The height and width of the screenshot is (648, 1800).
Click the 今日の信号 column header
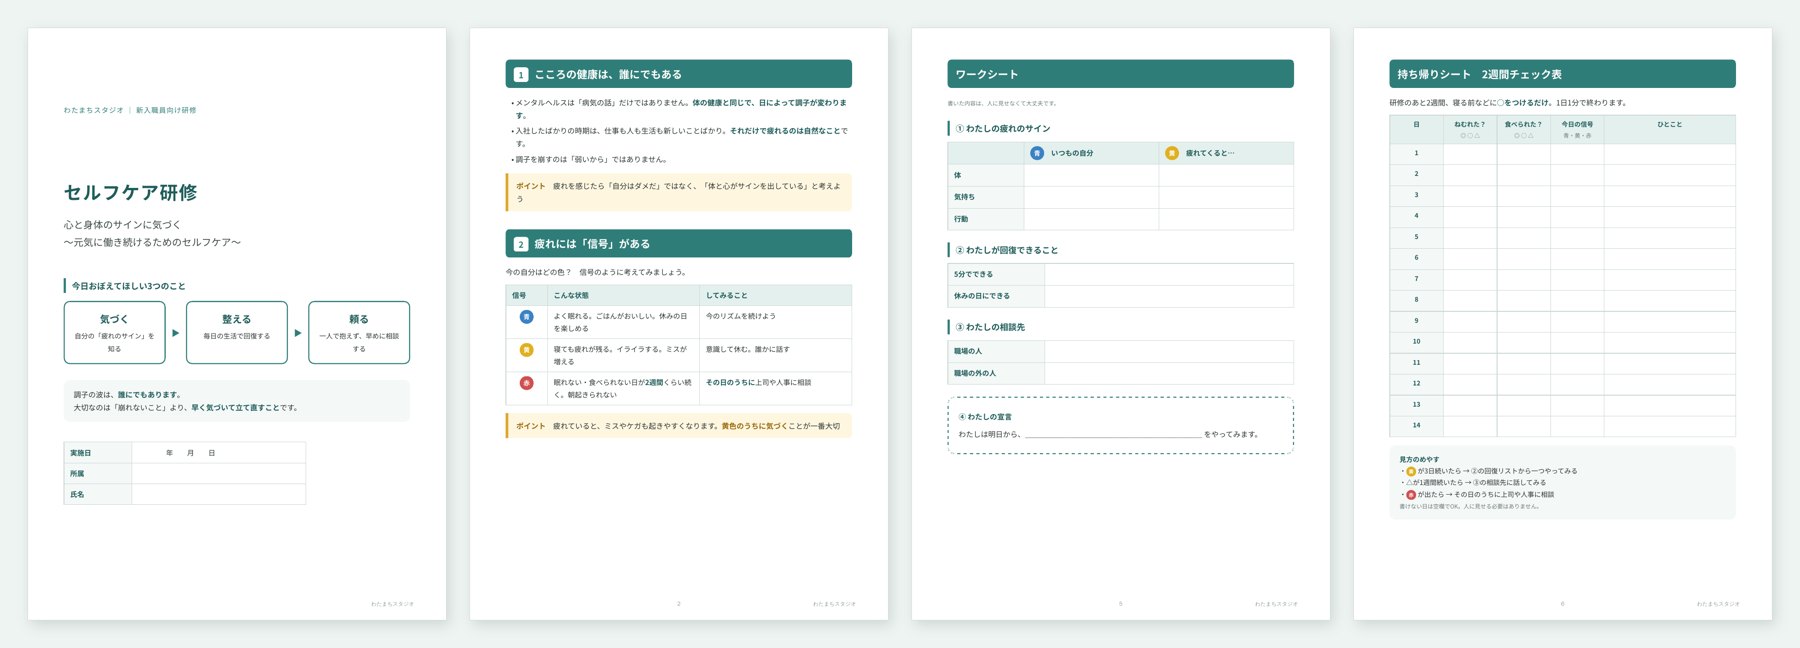click(1578, 129)
